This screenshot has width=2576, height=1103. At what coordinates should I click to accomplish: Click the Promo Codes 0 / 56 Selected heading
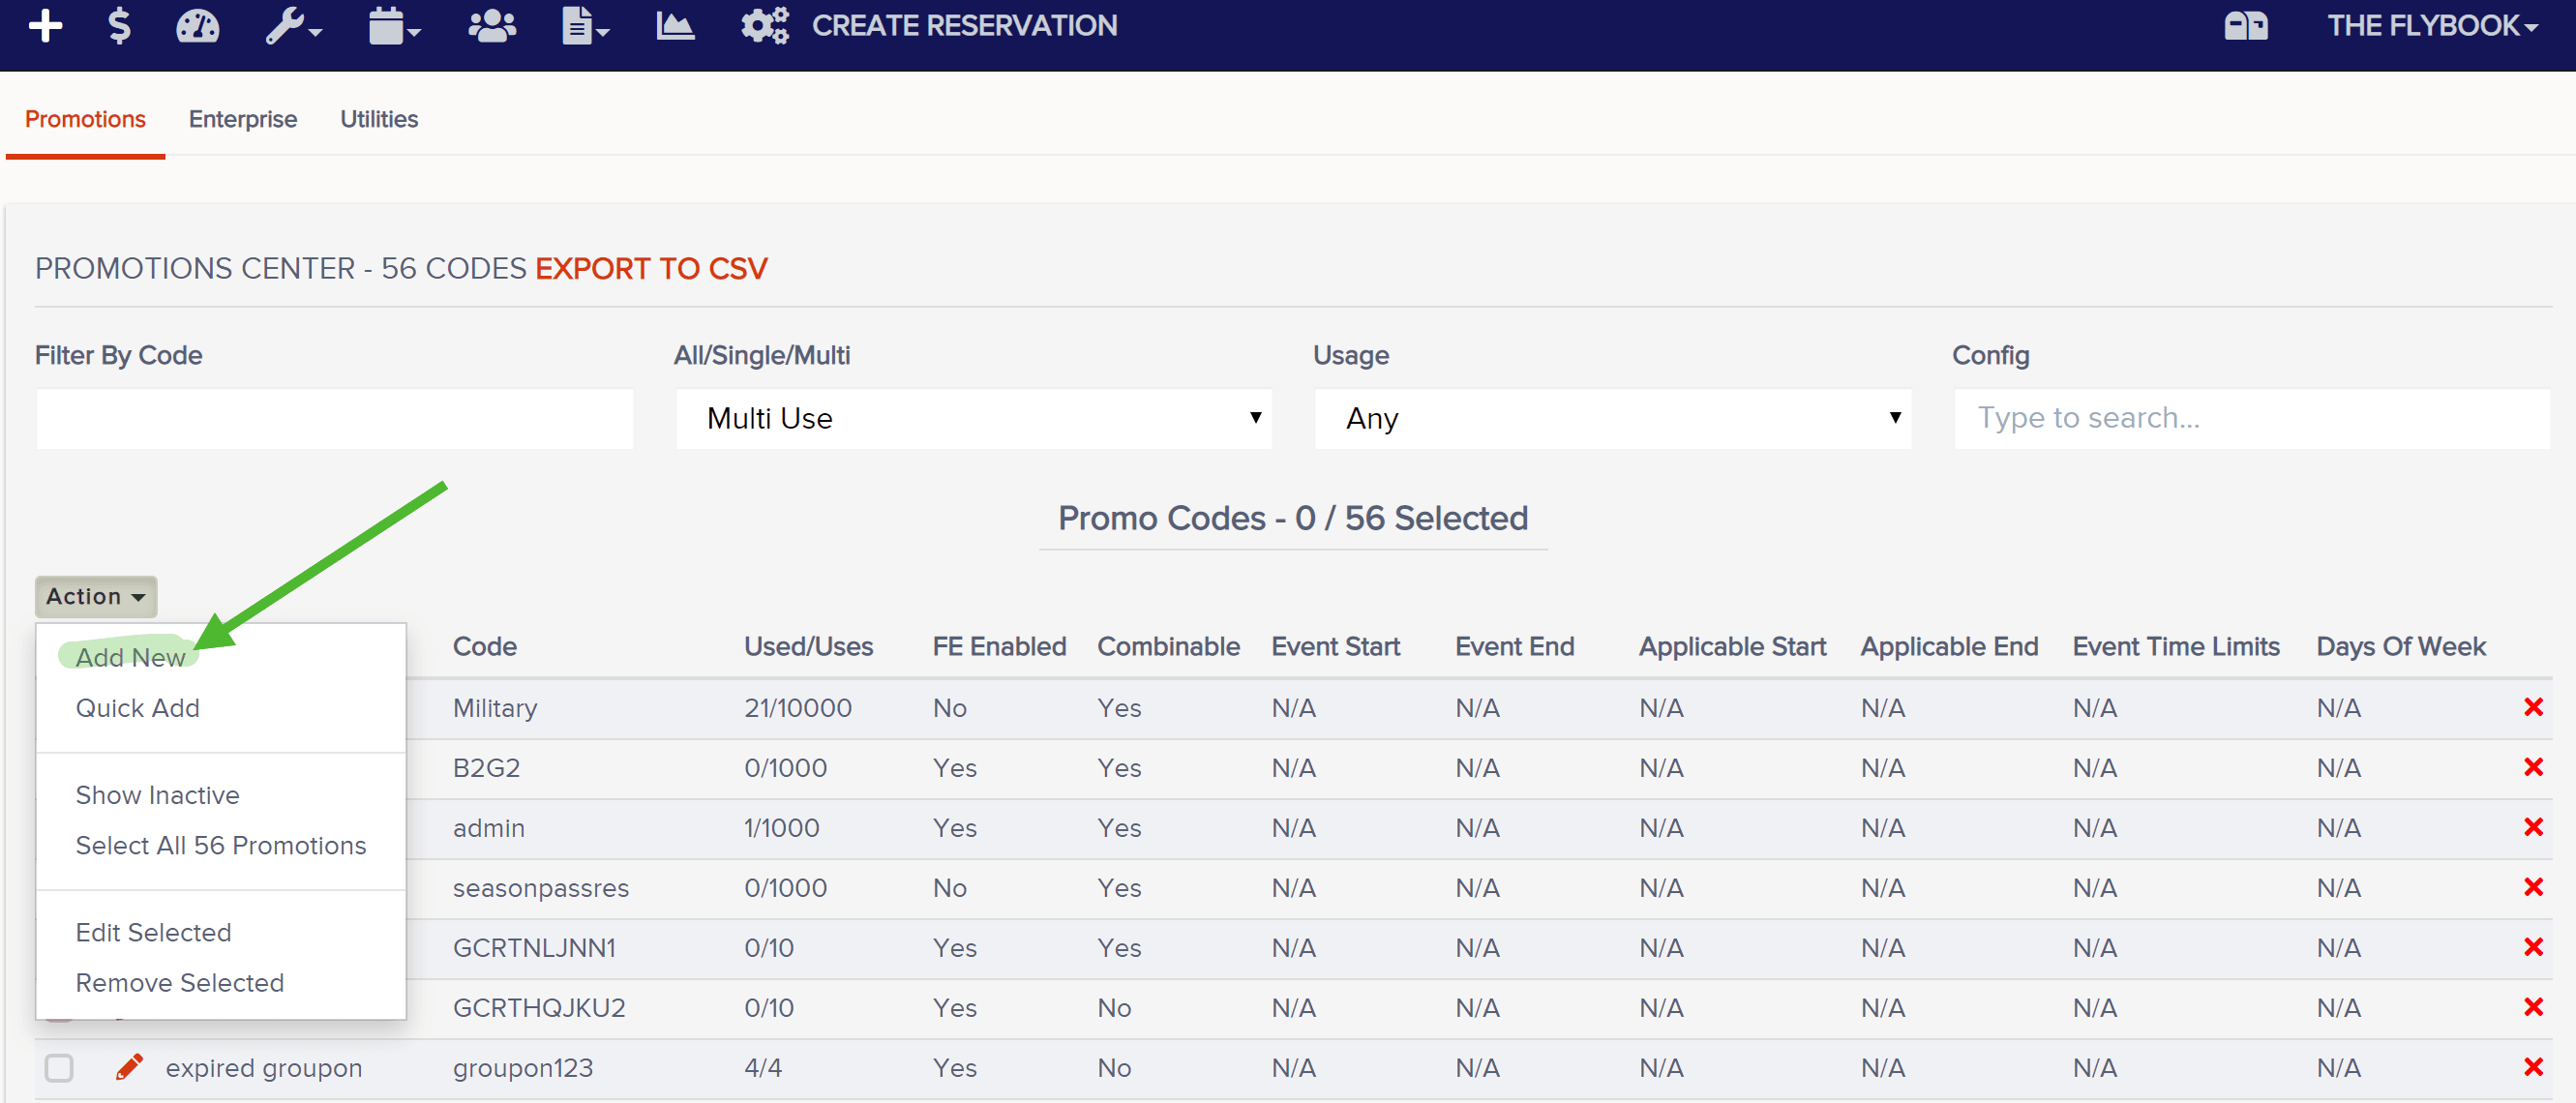(1293, 518)
